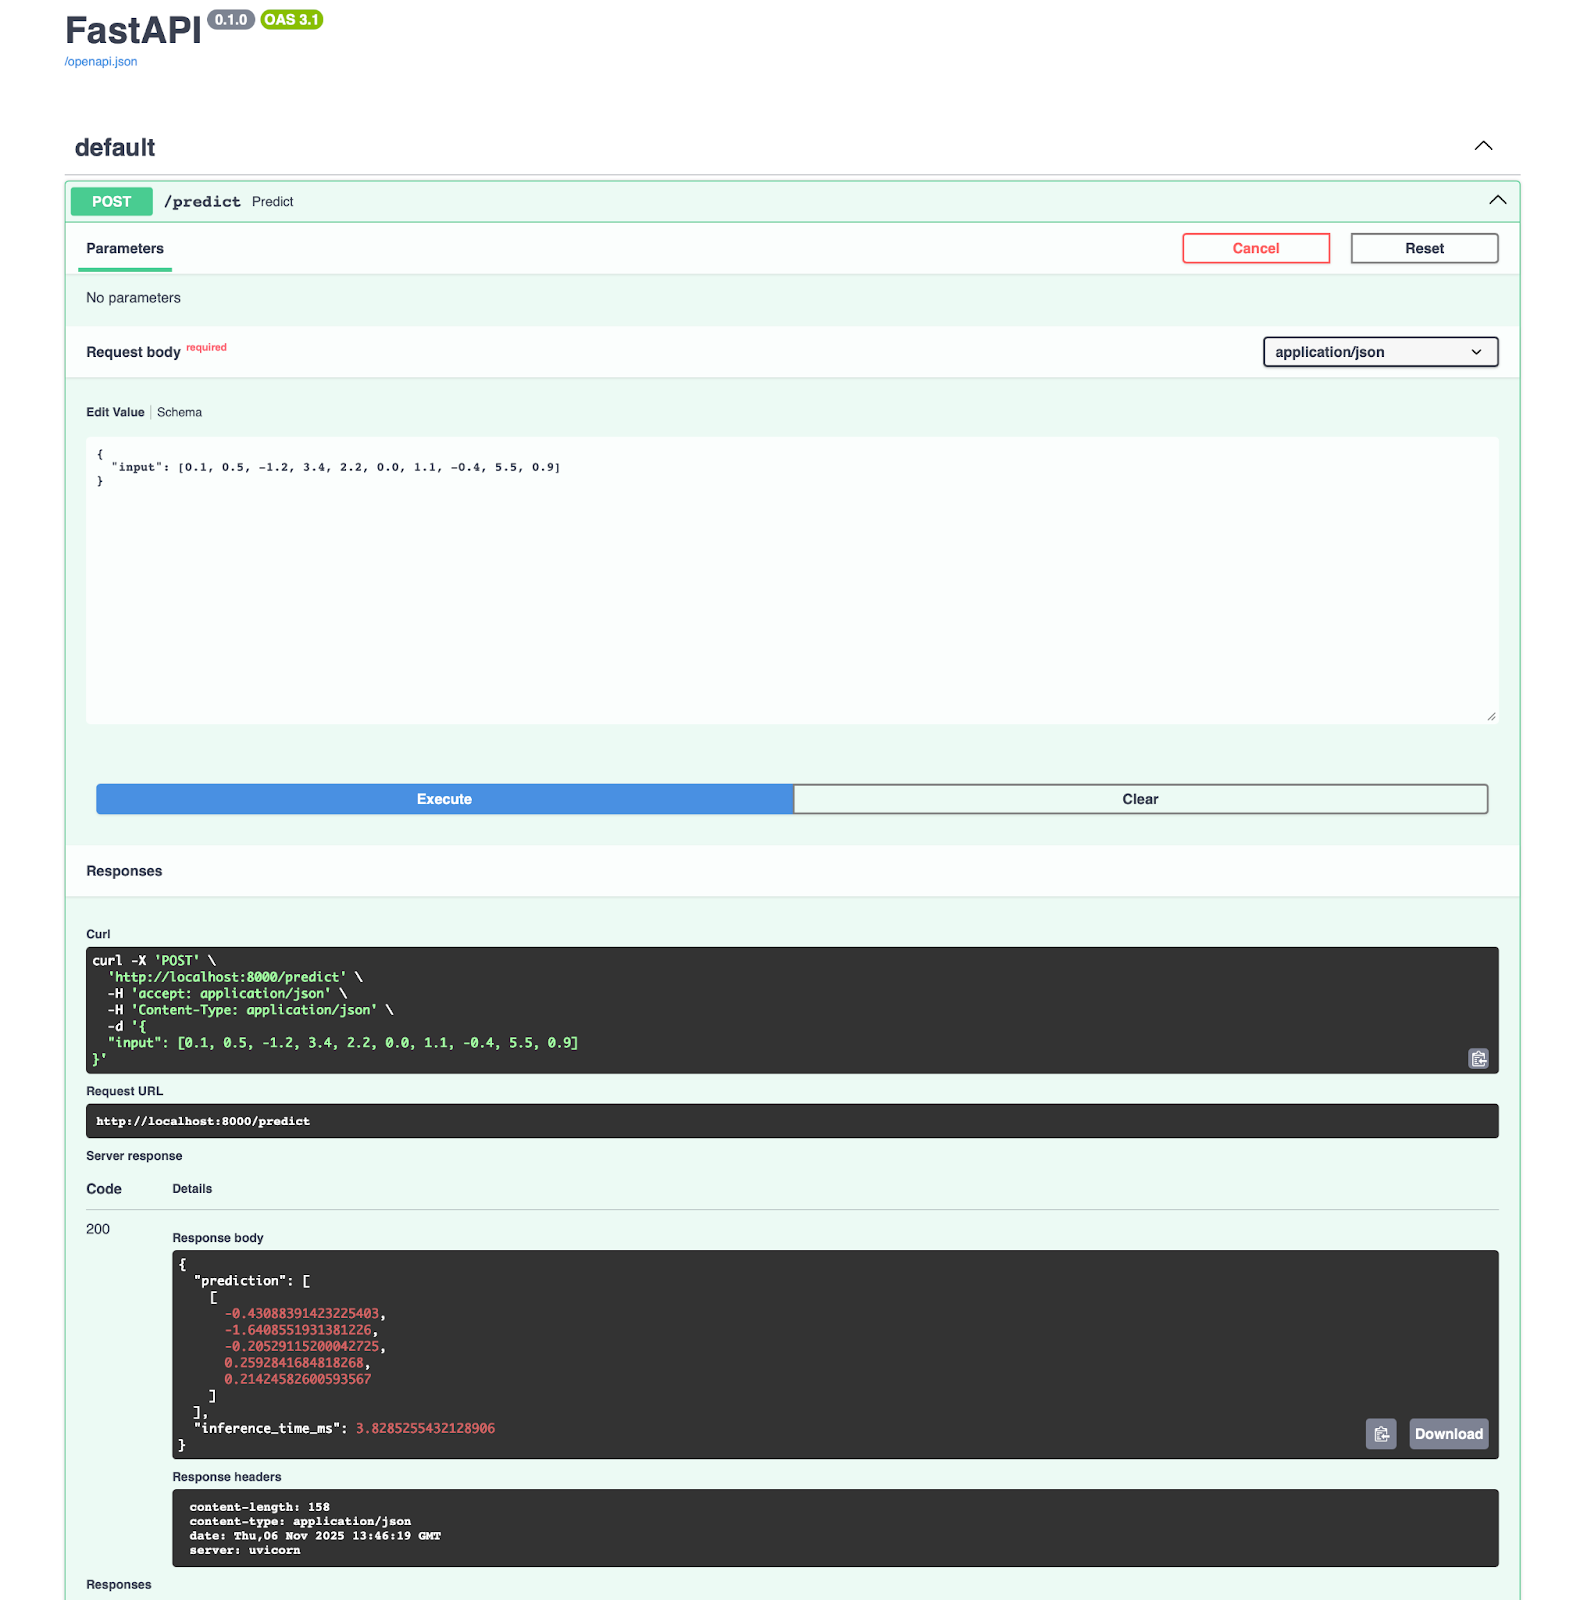
Task: Select the Parameters tab
Action: pos(125,249)
